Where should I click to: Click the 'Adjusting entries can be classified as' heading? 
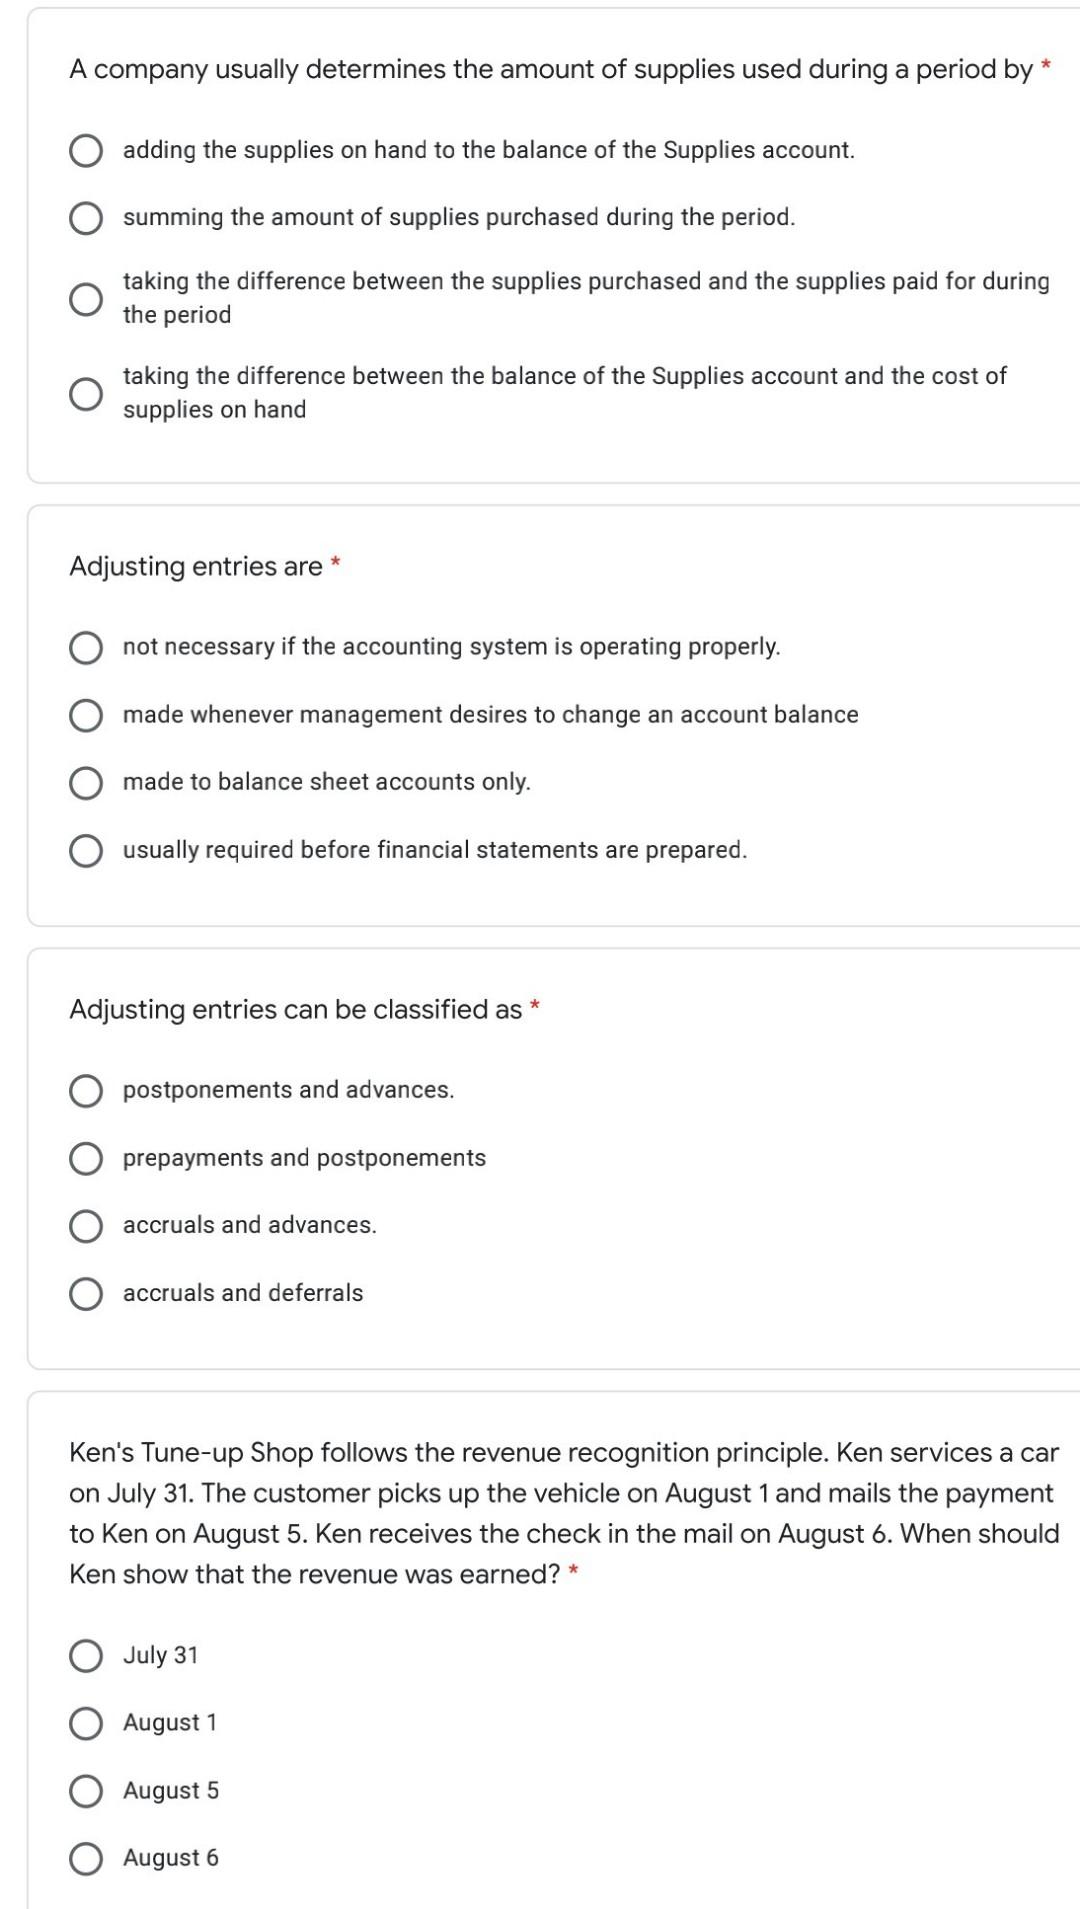[296, 1010]
